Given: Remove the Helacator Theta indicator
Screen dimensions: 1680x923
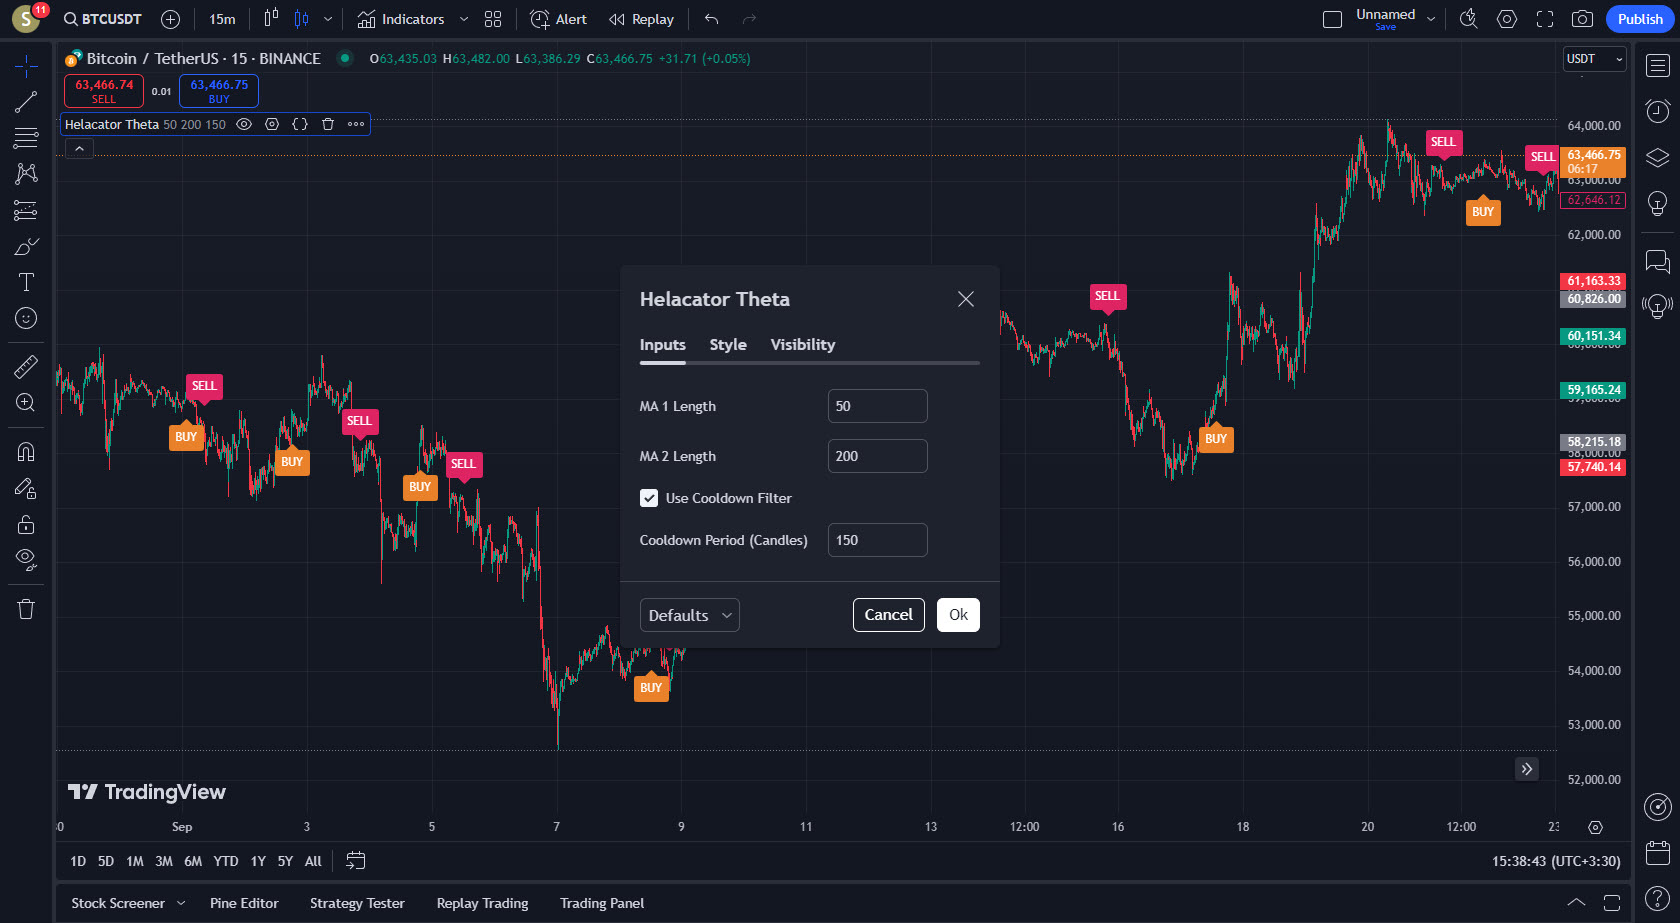Looking at the screenshot, I should (x=328, y=124).
